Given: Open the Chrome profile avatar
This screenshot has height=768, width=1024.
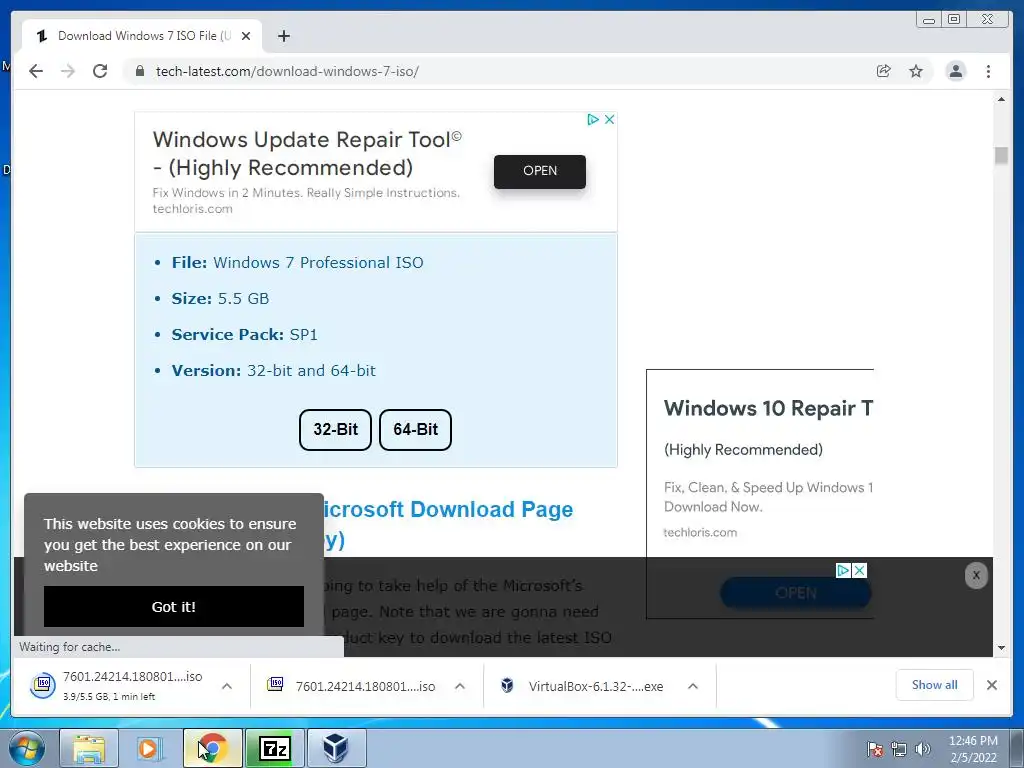Looking at the screenshot, I should (x=955, y=71).
